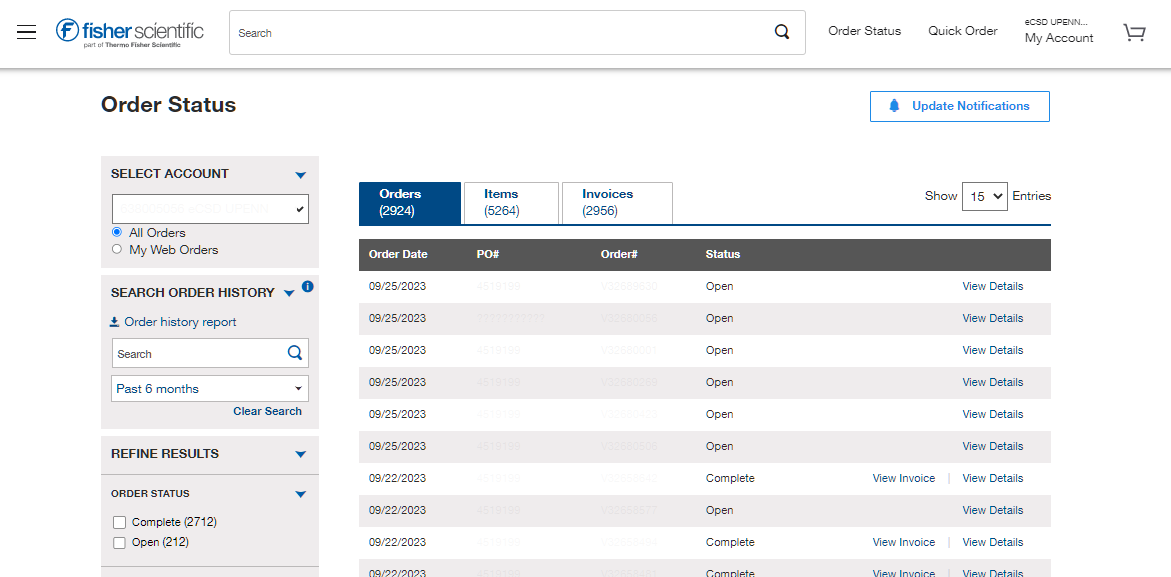This screenshot has width=1171, height=577.
Task: Download the Order history report
Action: (x=178, y=322)
